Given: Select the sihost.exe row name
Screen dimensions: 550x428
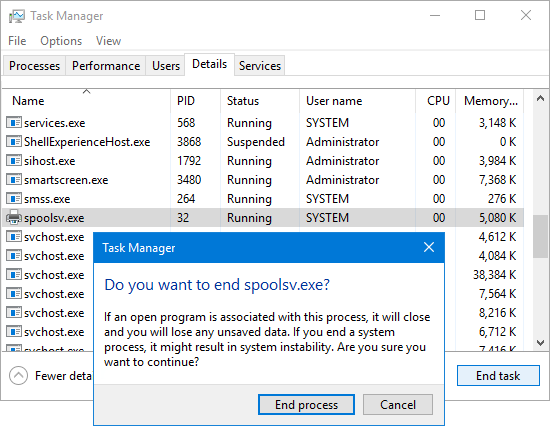Looking at the screenshot, I should 49,161.
